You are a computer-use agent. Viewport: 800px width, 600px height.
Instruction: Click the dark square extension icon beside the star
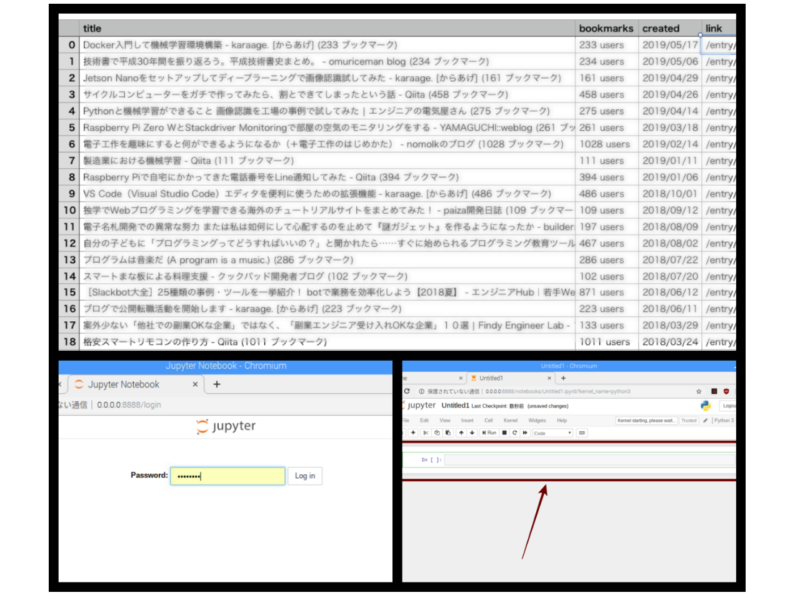click(714, 391)
